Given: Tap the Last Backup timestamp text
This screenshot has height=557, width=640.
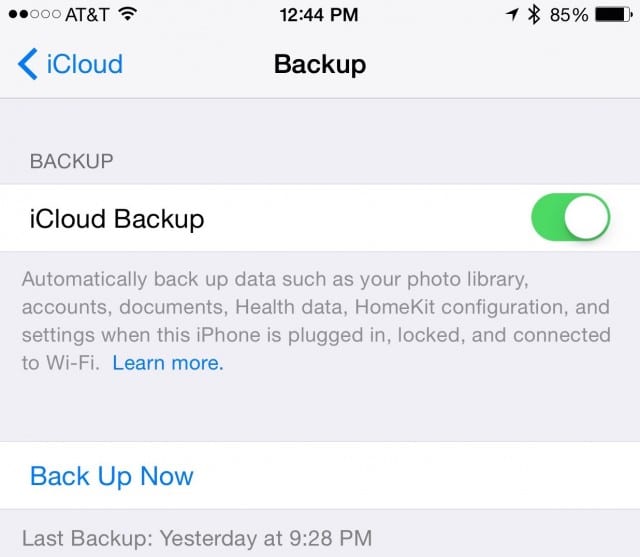Looking at the screenshot, I should [x=197, y=538].
